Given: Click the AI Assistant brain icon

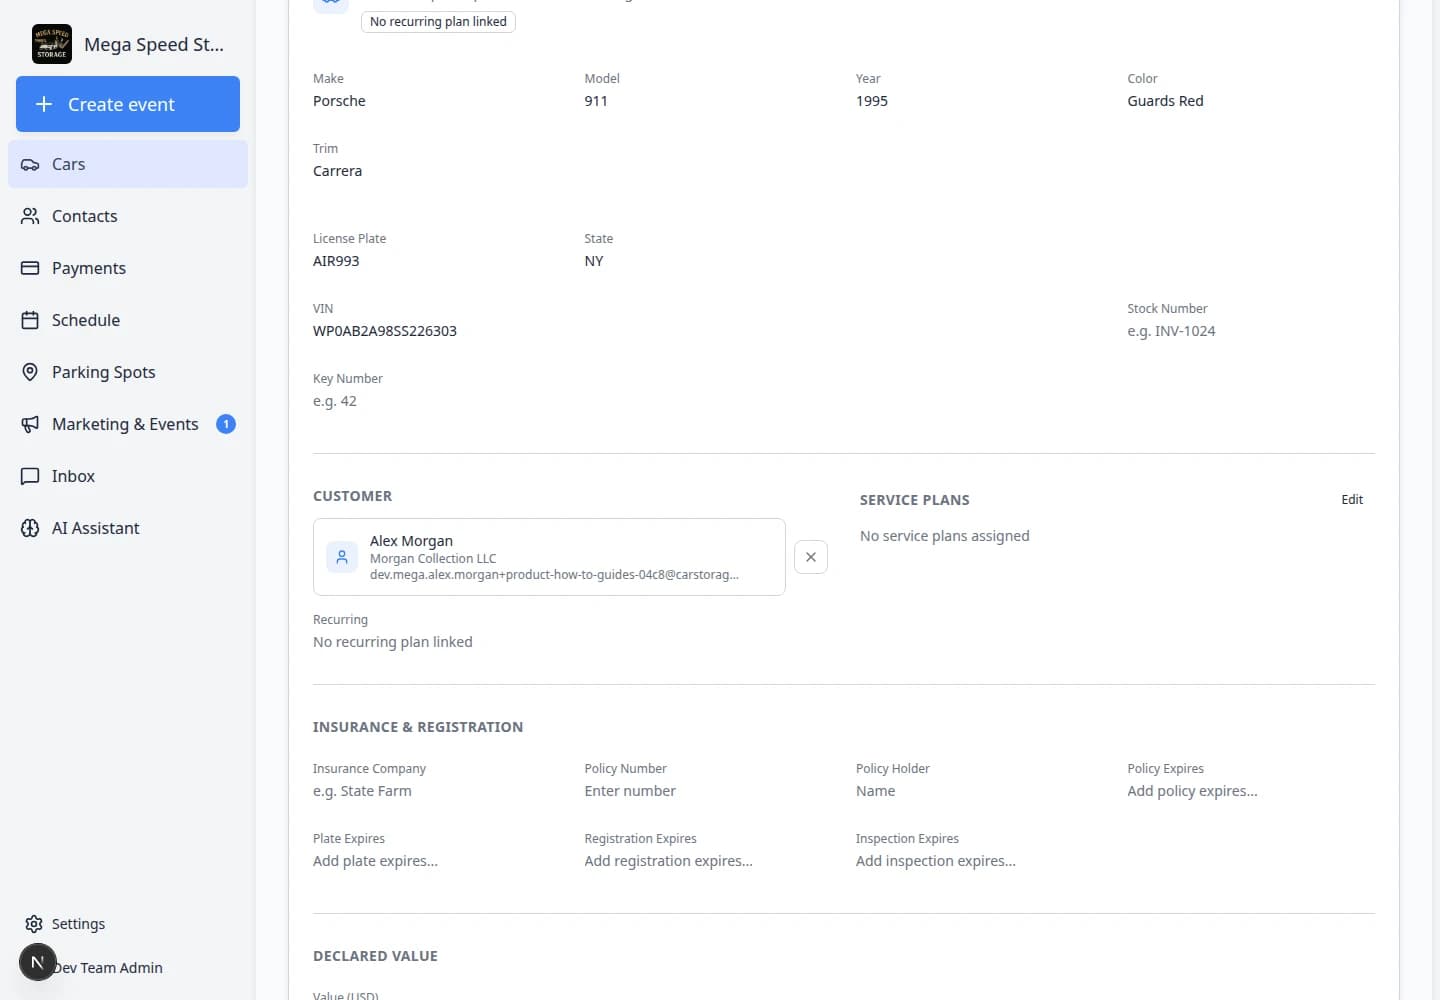Looking at the screenshot, I should tap(30, 528).
